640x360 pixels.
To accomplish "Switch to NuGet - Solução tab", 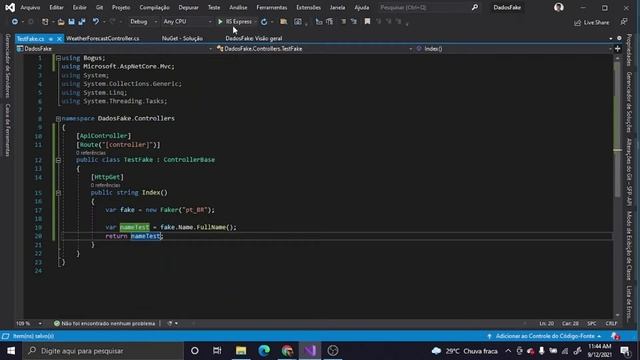I will tap(182, 39).
